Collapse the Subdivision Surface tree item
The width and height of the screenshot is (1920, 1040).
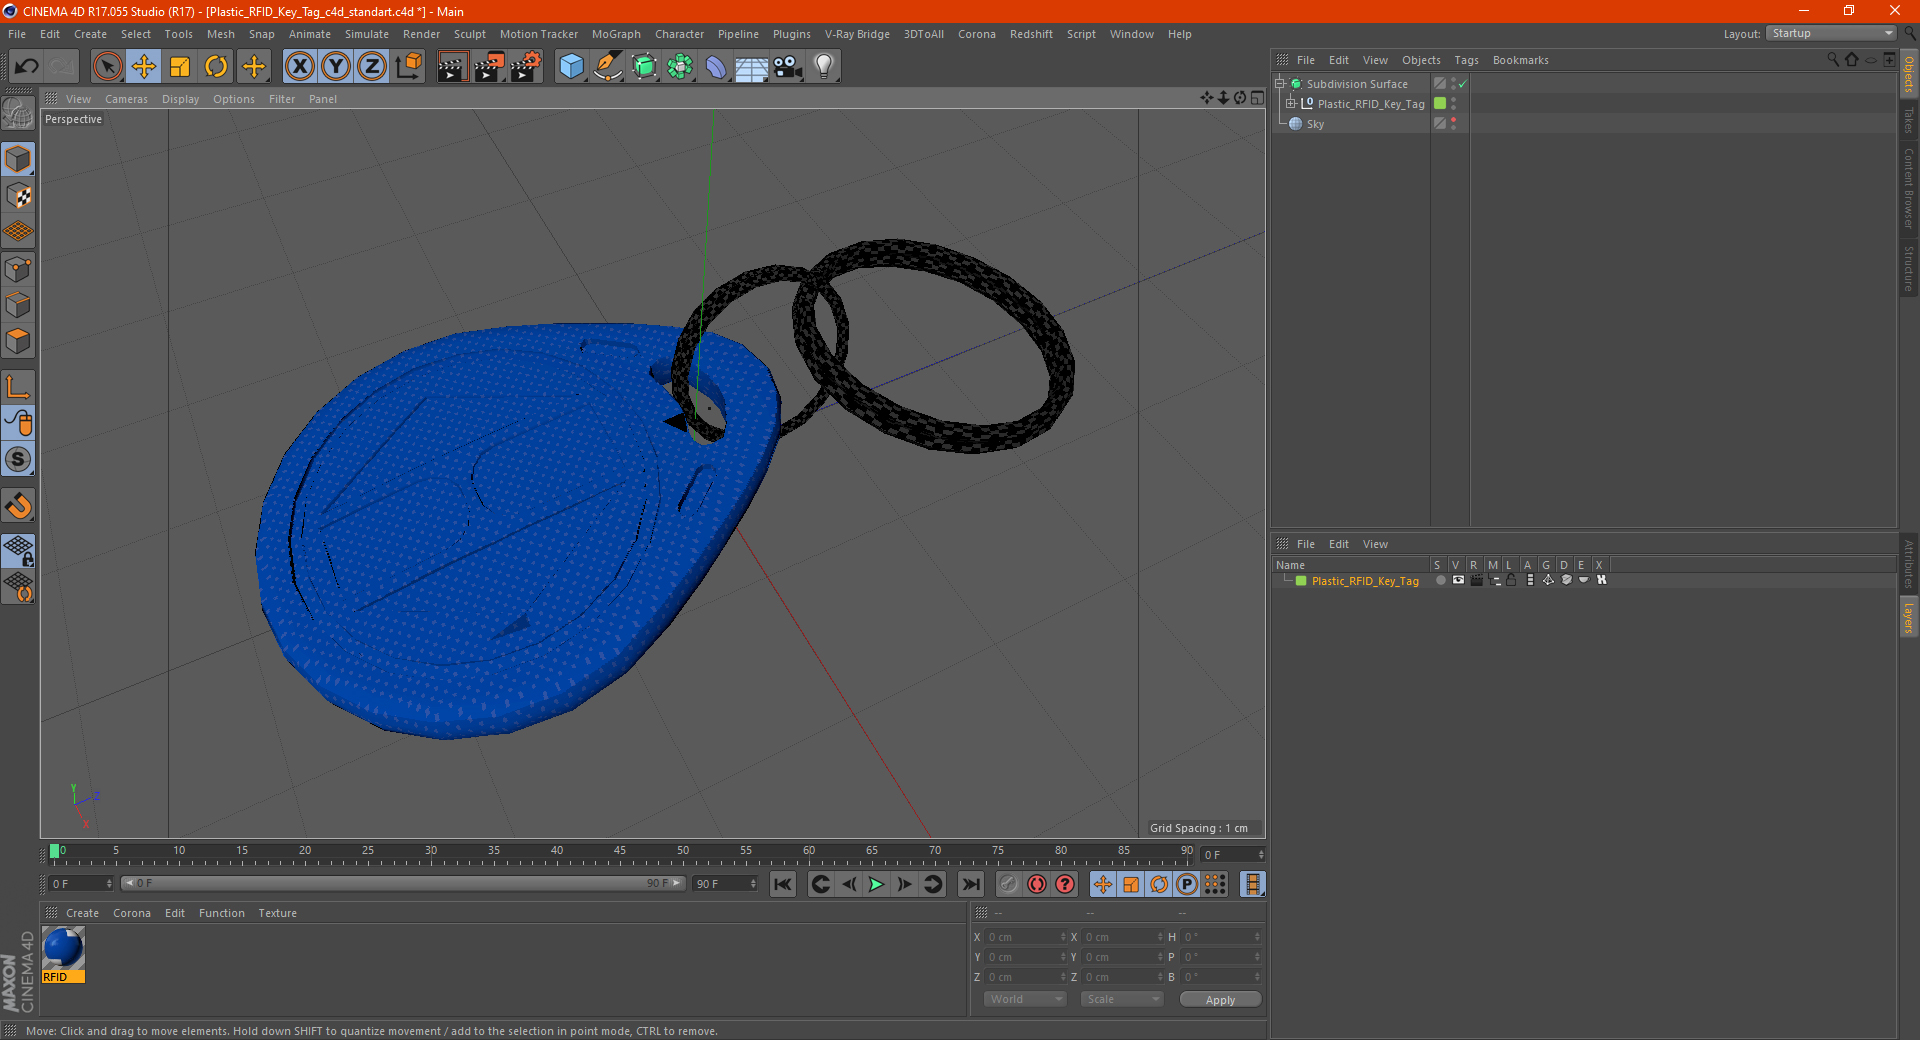pyautogui.click(x=1280, y=84)
